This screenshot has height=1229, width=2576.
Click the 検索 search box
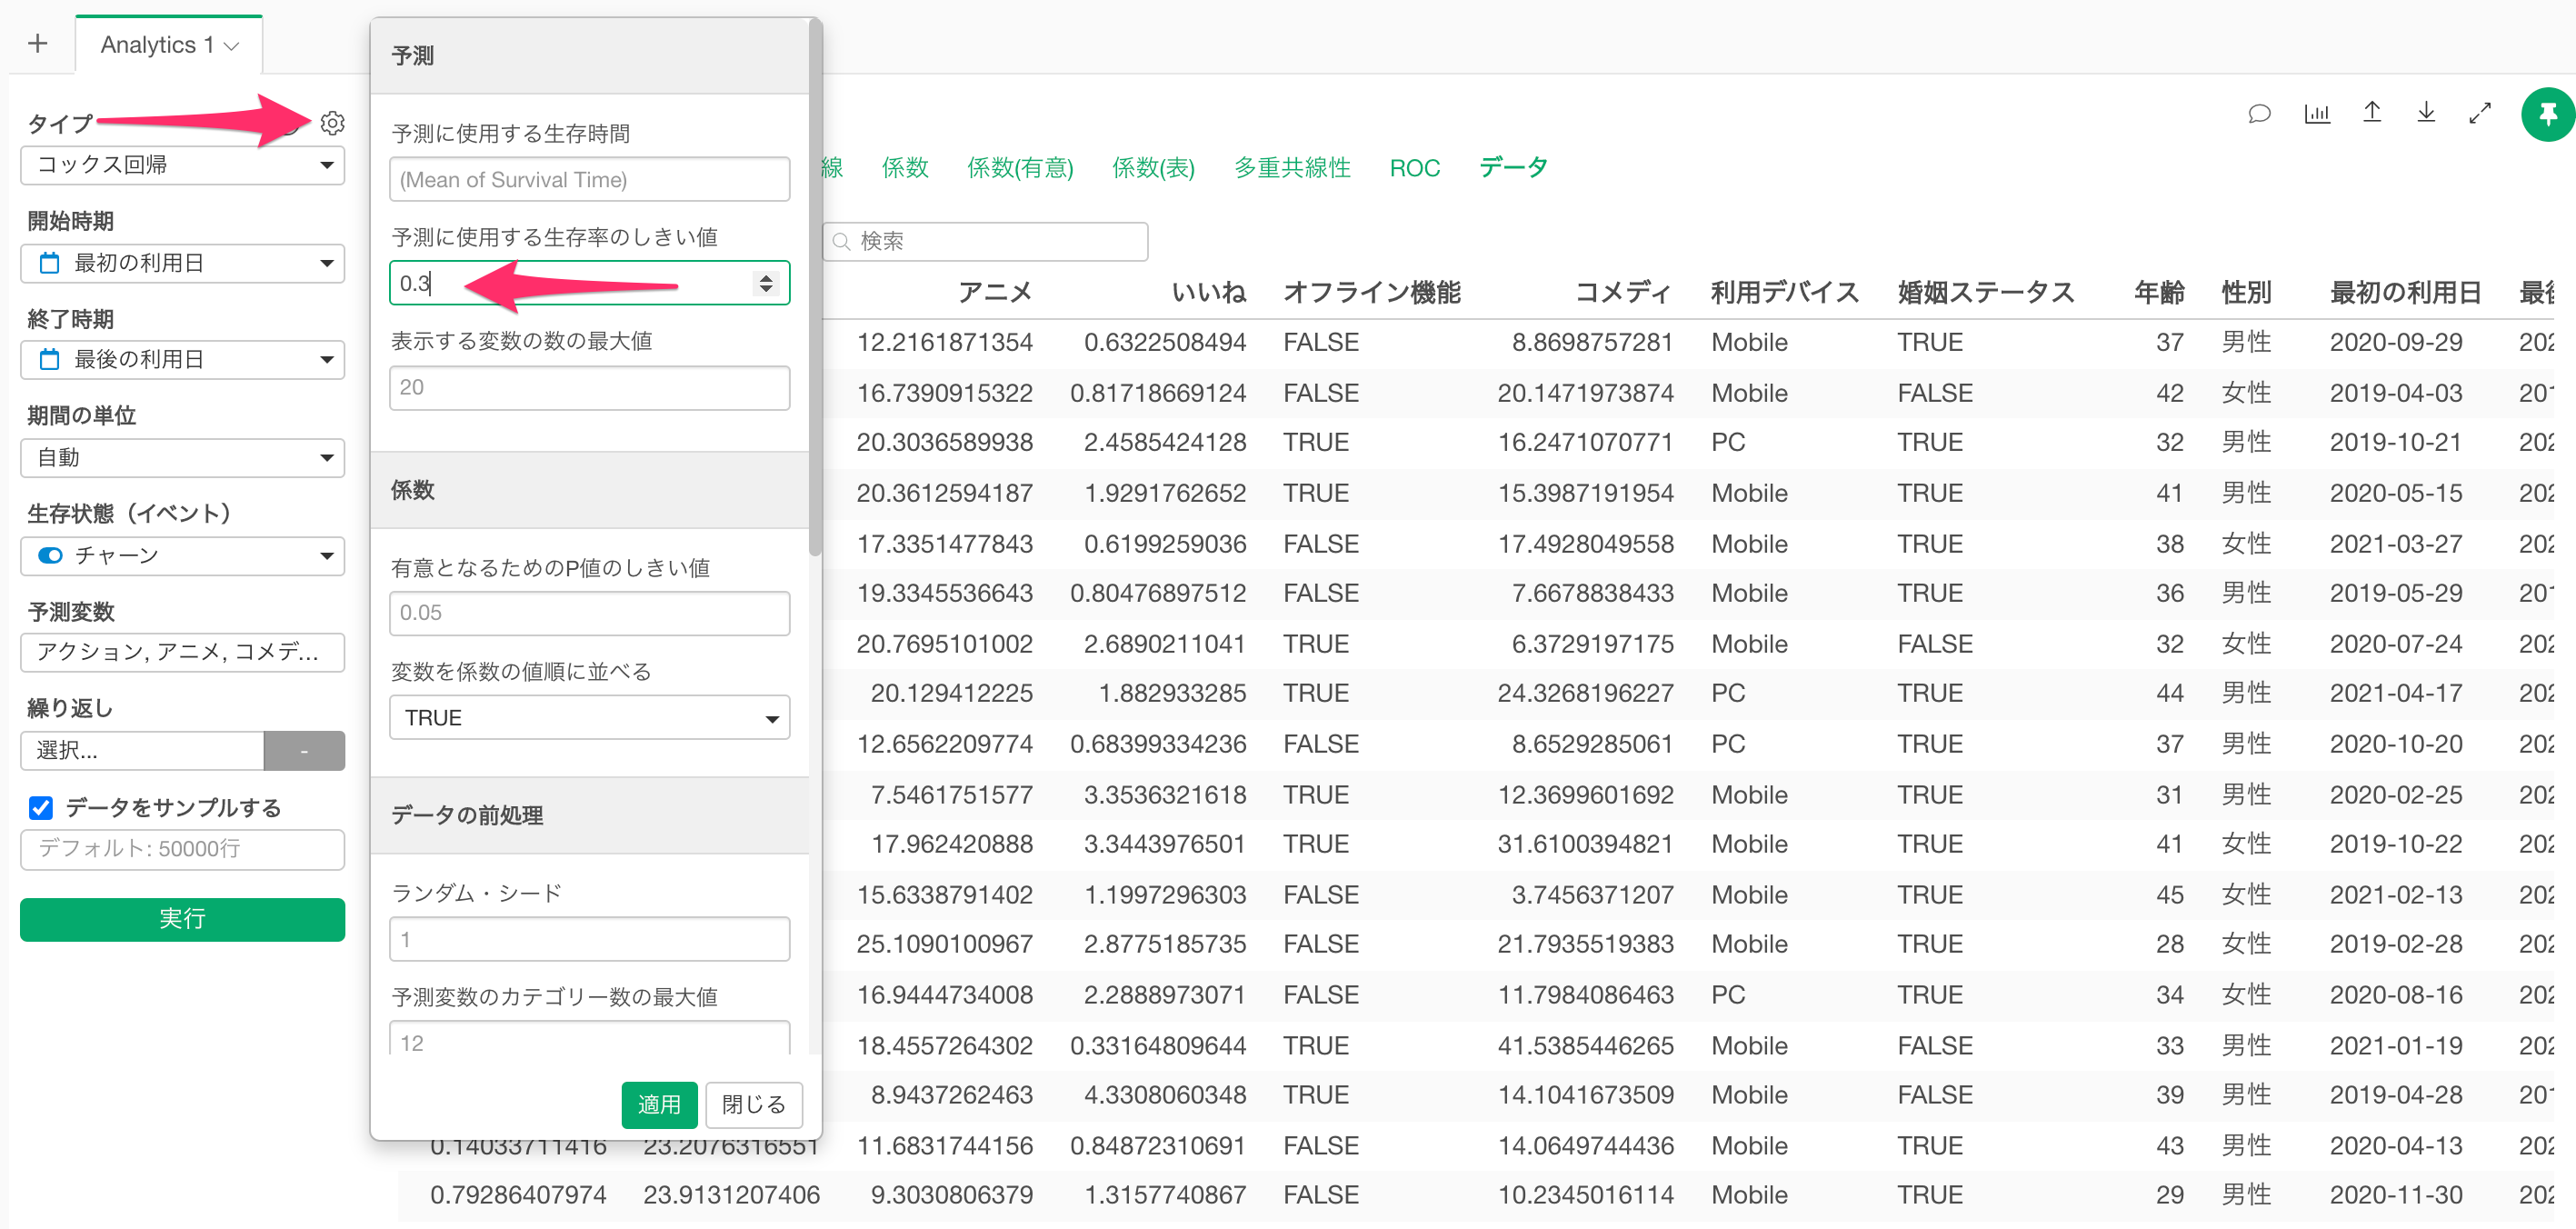point(985,241)
